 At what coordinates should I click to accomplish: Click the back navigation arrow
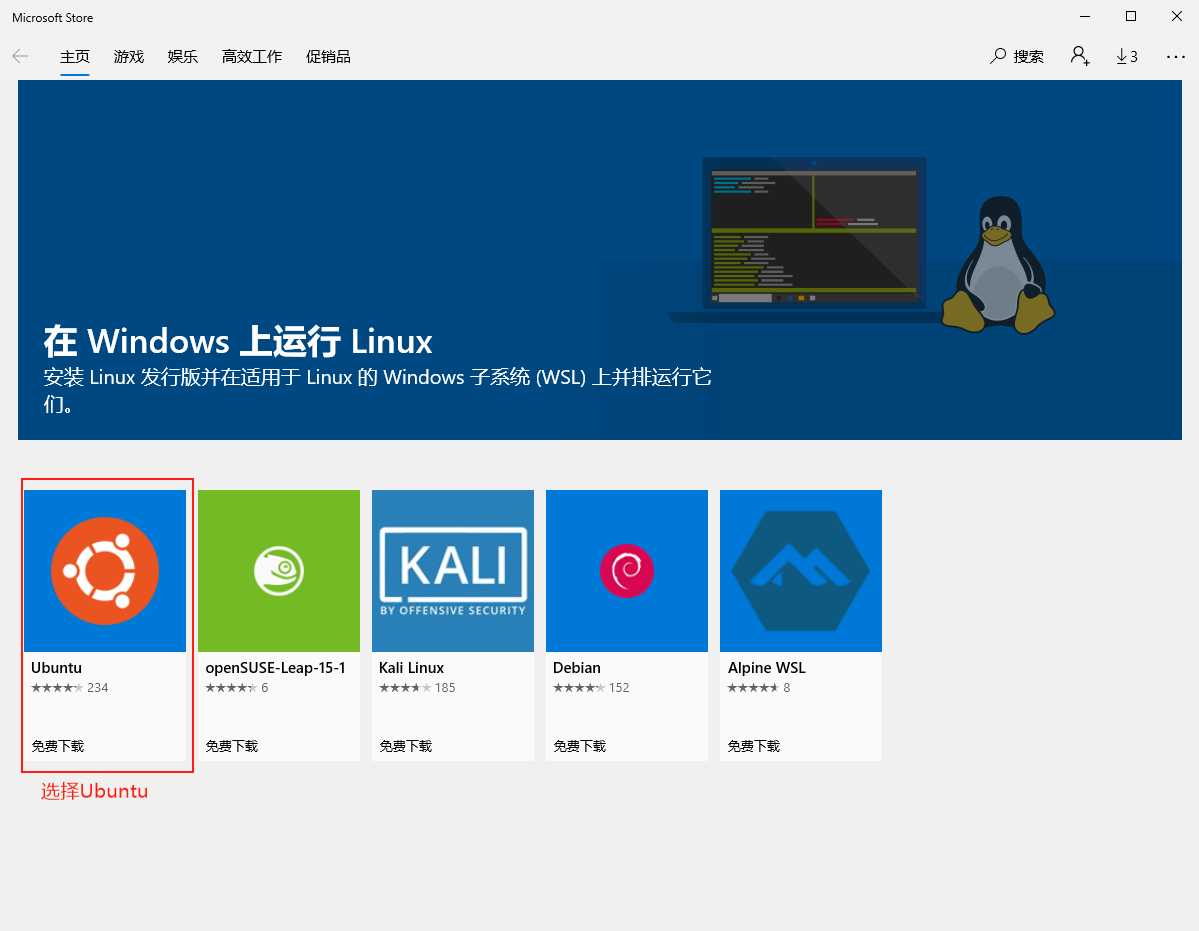click(x=20, y=56)
